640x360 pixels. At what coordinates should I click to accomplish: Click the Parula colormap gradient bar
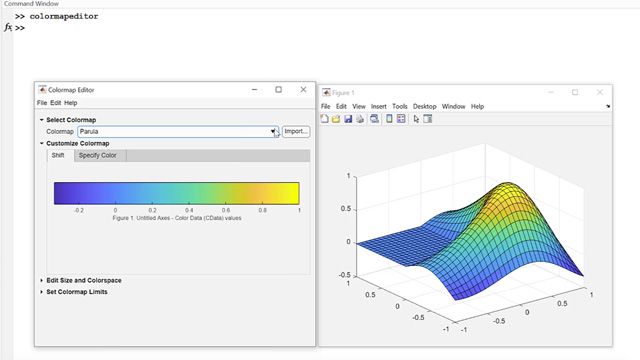177,193
